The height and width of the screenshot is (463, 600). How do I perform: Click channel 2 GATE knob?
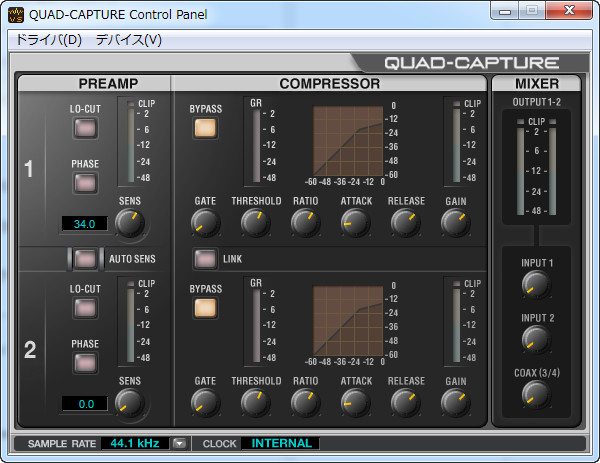click(x=205, y=403)
